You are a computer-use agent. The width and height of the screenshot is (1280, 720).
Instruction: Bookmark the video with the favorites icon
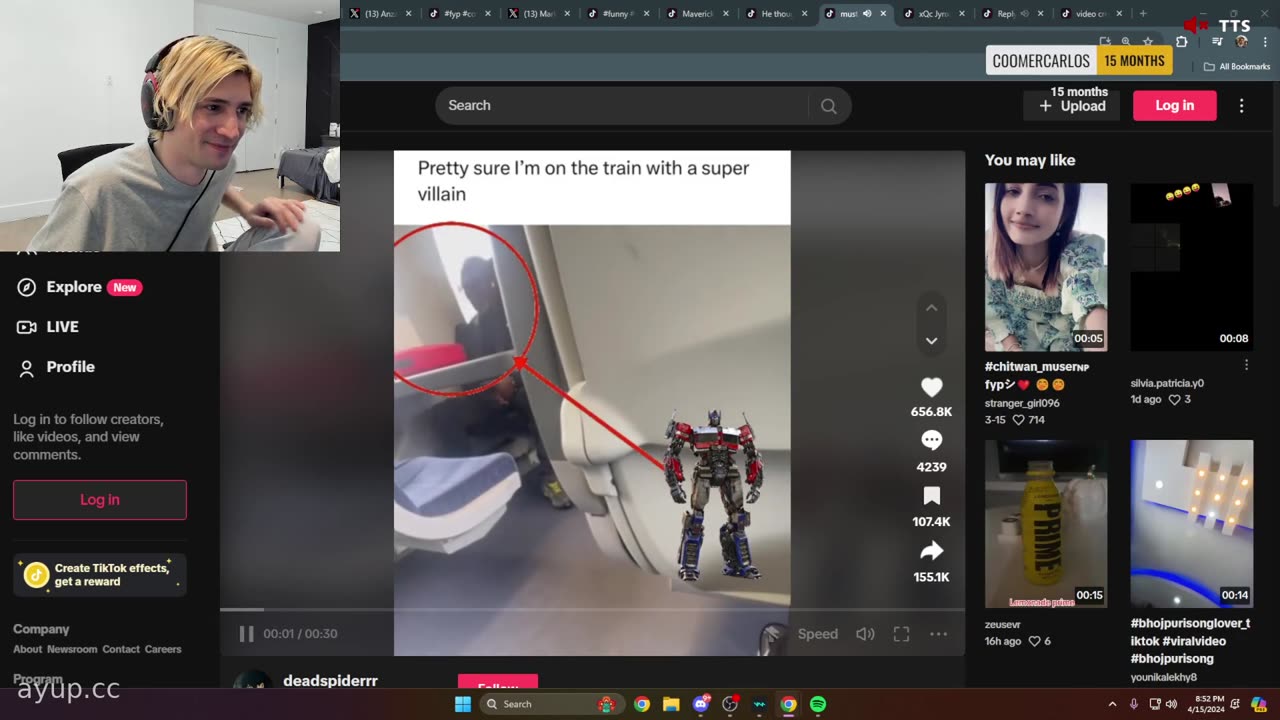tap(931, 496)
